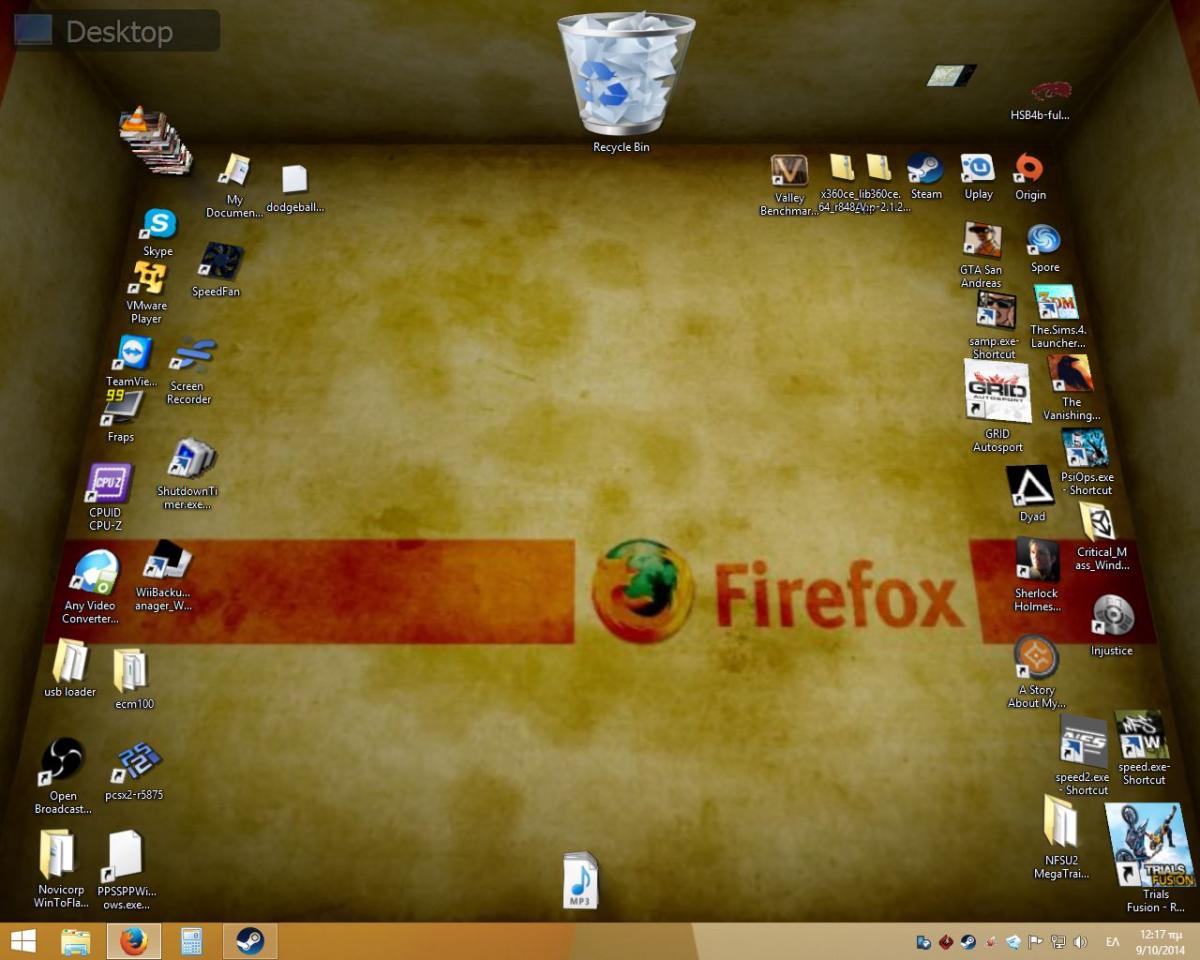Screen dimensions: 1200x960
Task: Open A Story About My Uncle shortcut
Action: click(x=1037, y=657)
